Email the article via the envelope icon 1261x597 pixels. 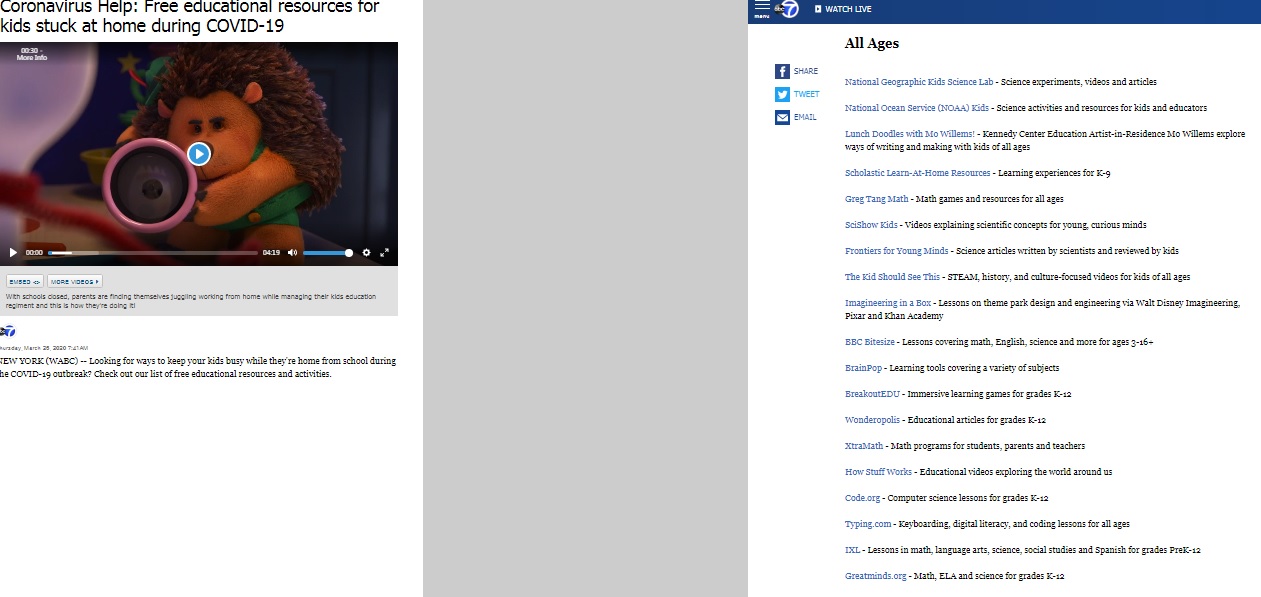(x=782, y=117)
